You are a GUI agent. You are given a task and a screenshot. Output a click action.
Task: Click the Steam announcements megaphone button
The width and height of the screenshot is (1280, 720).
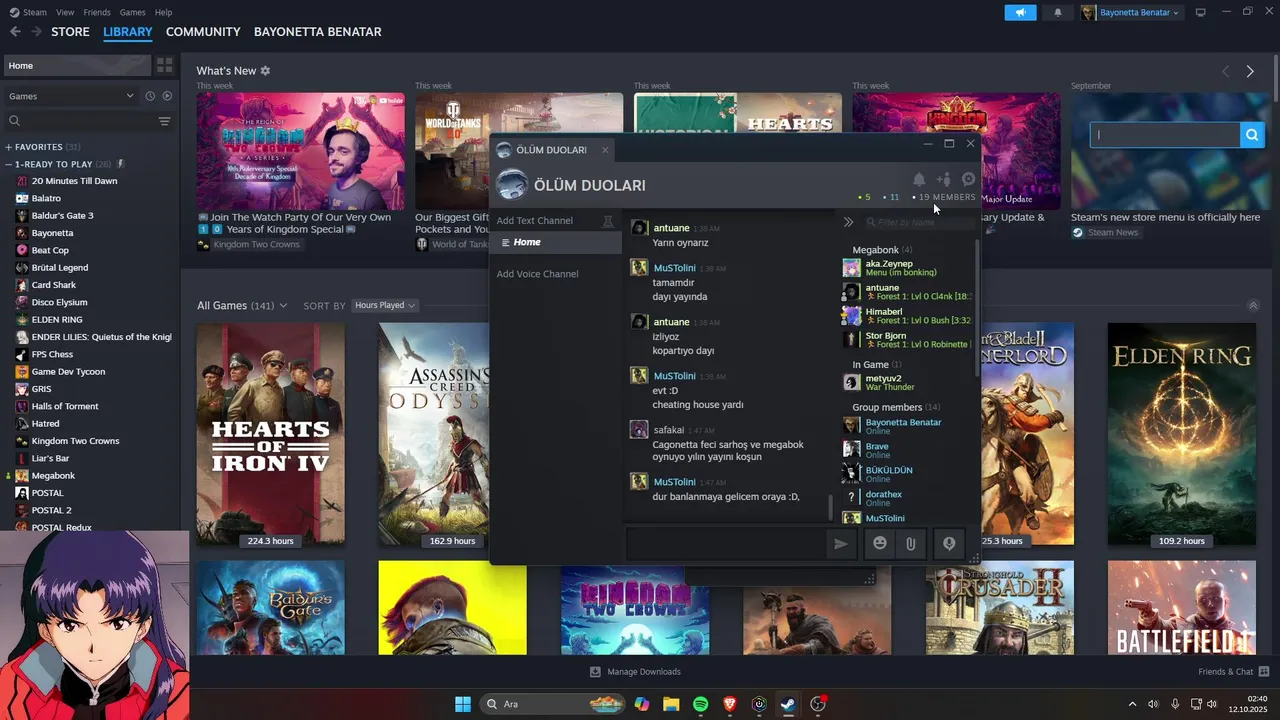[1020, 12]
